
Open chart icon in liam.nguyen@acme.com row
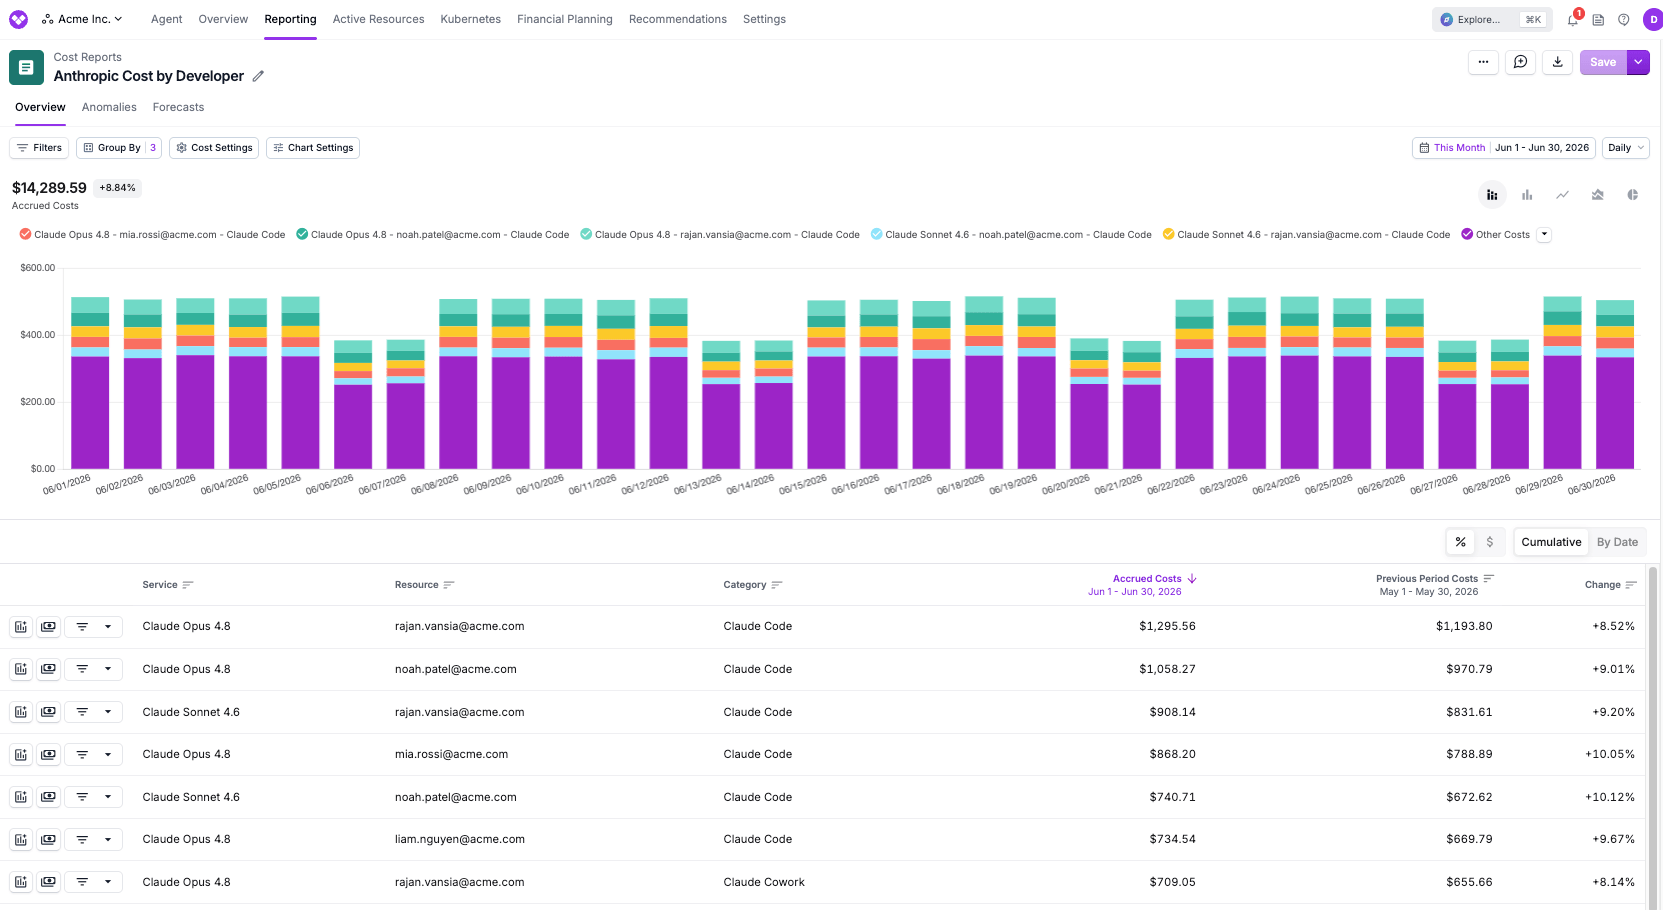point(21,840)
